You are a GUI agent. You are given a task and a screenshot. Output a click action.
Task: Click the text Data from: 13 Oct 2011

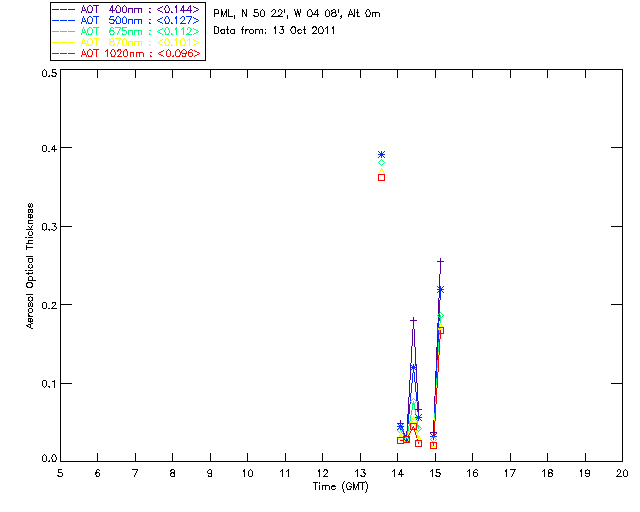(274, 31)
